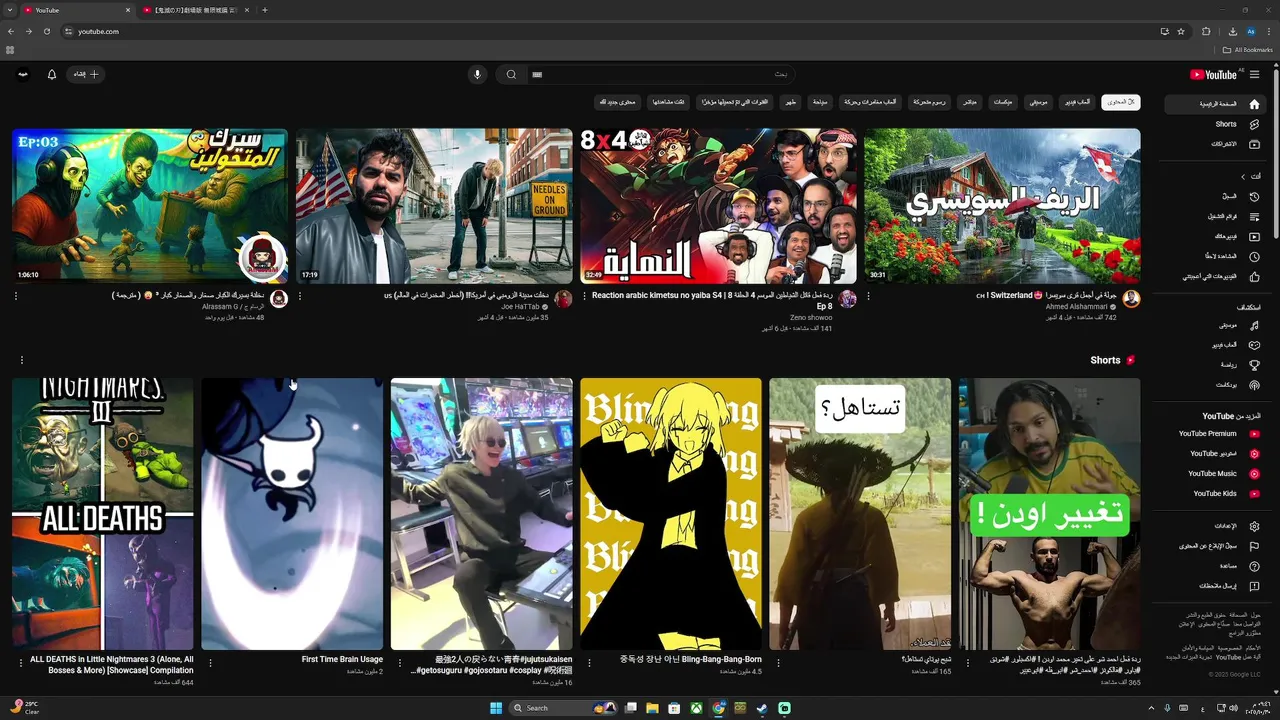Open more options for Switzerland video
The image size is (1280, 720).
[x=868, y=296]
